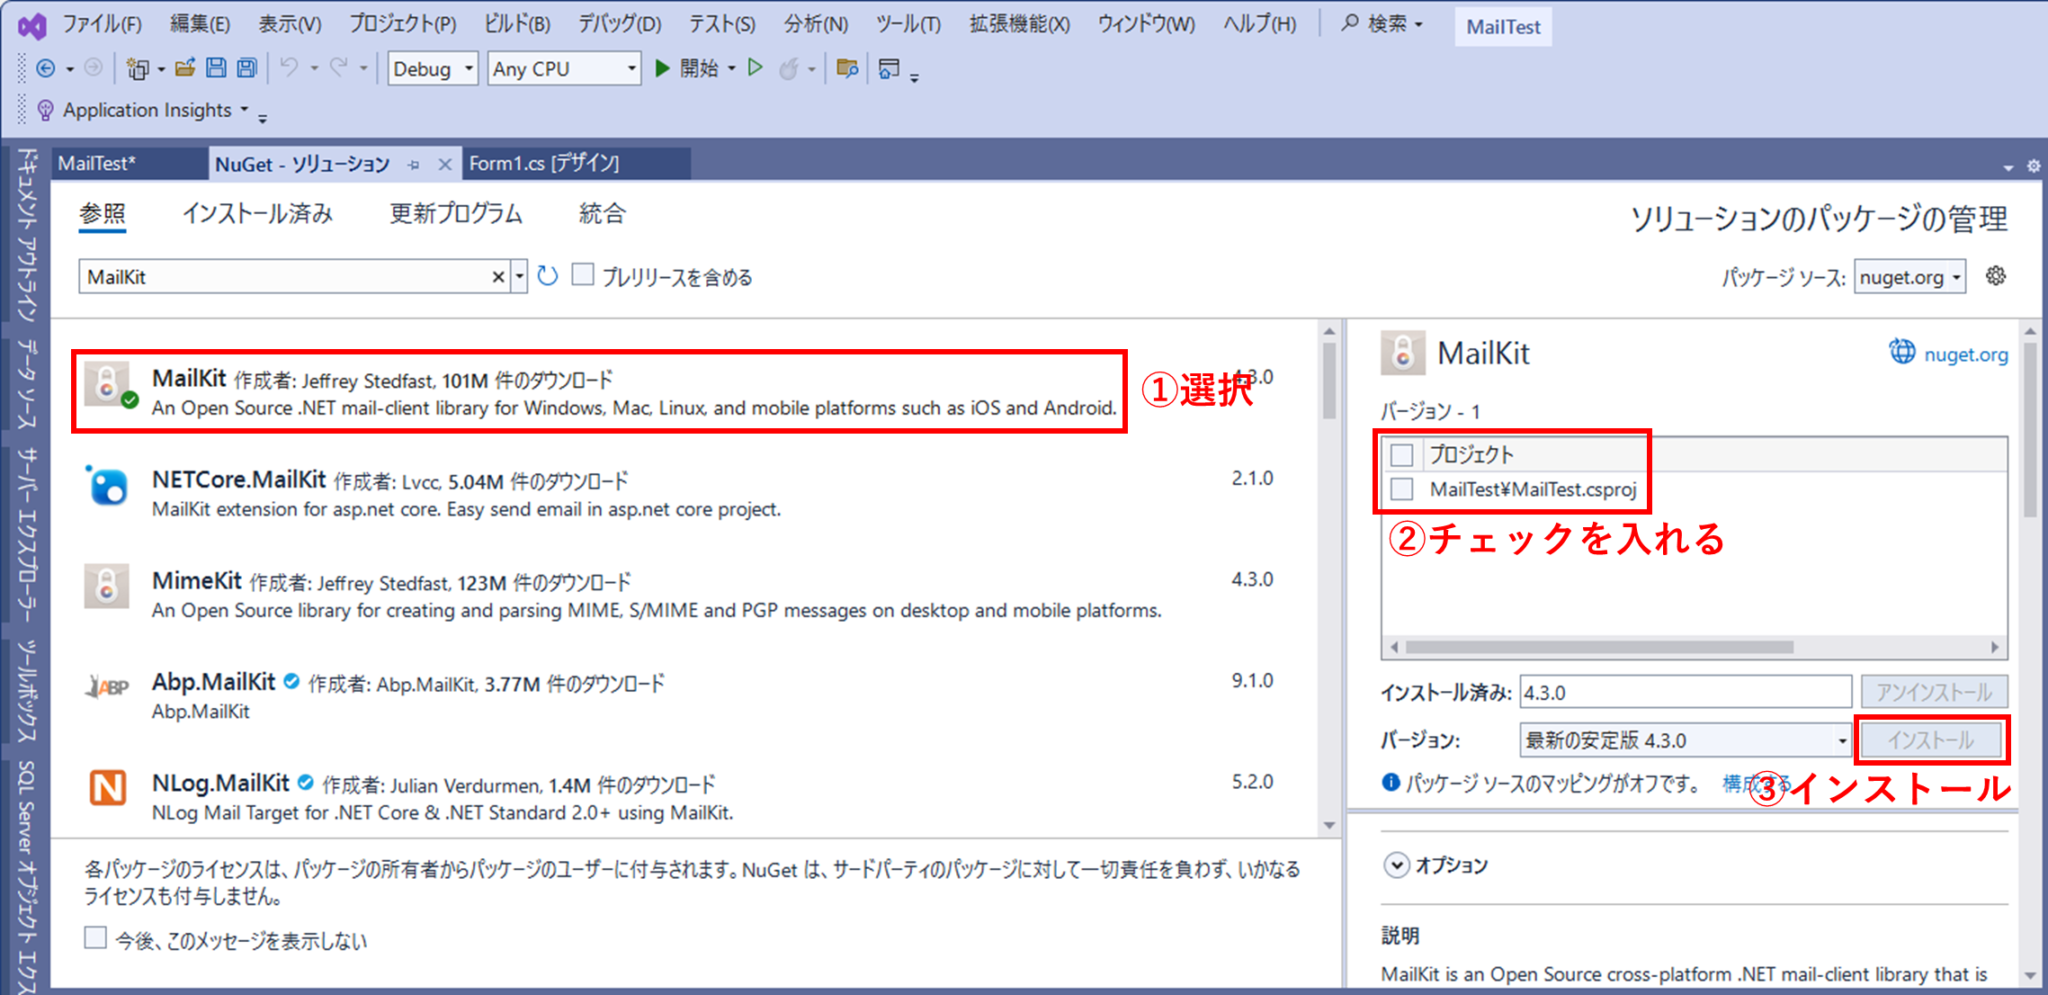
Task: Click the open file folder icon
Action: [x=185, y=68]
